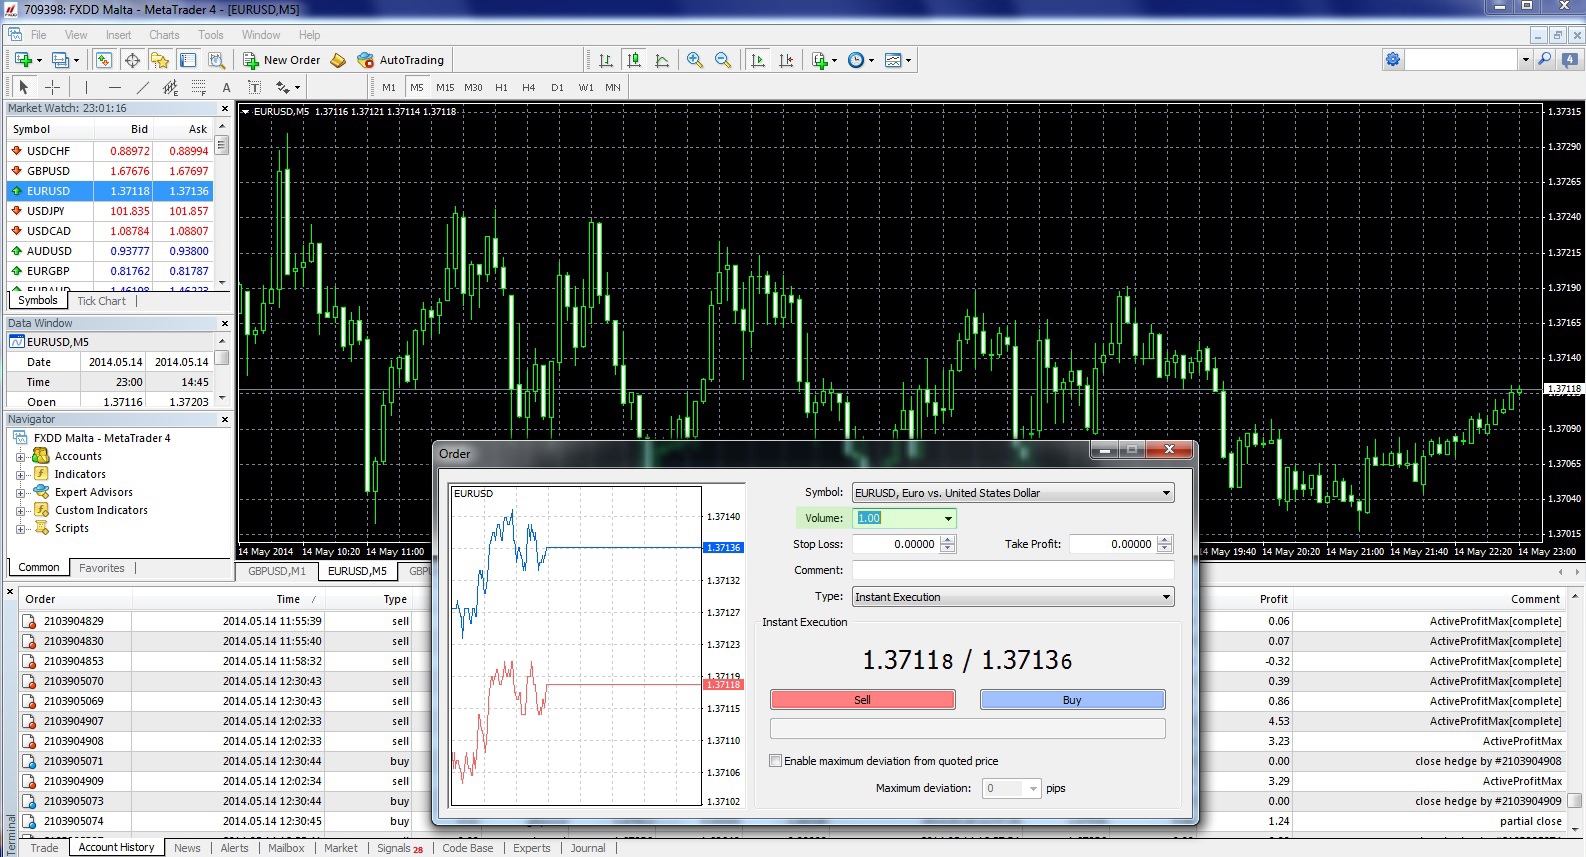This screenshot has width=1586, height=857.
Task: Click the Comment field in Order dialog
Action: click(x=1013, y=570)
